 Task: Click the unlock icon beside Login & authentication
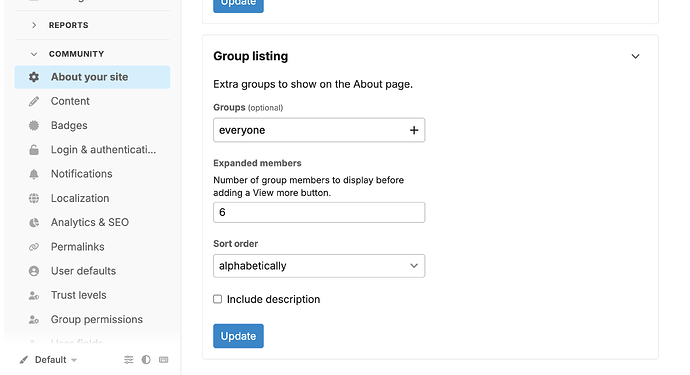34,150
